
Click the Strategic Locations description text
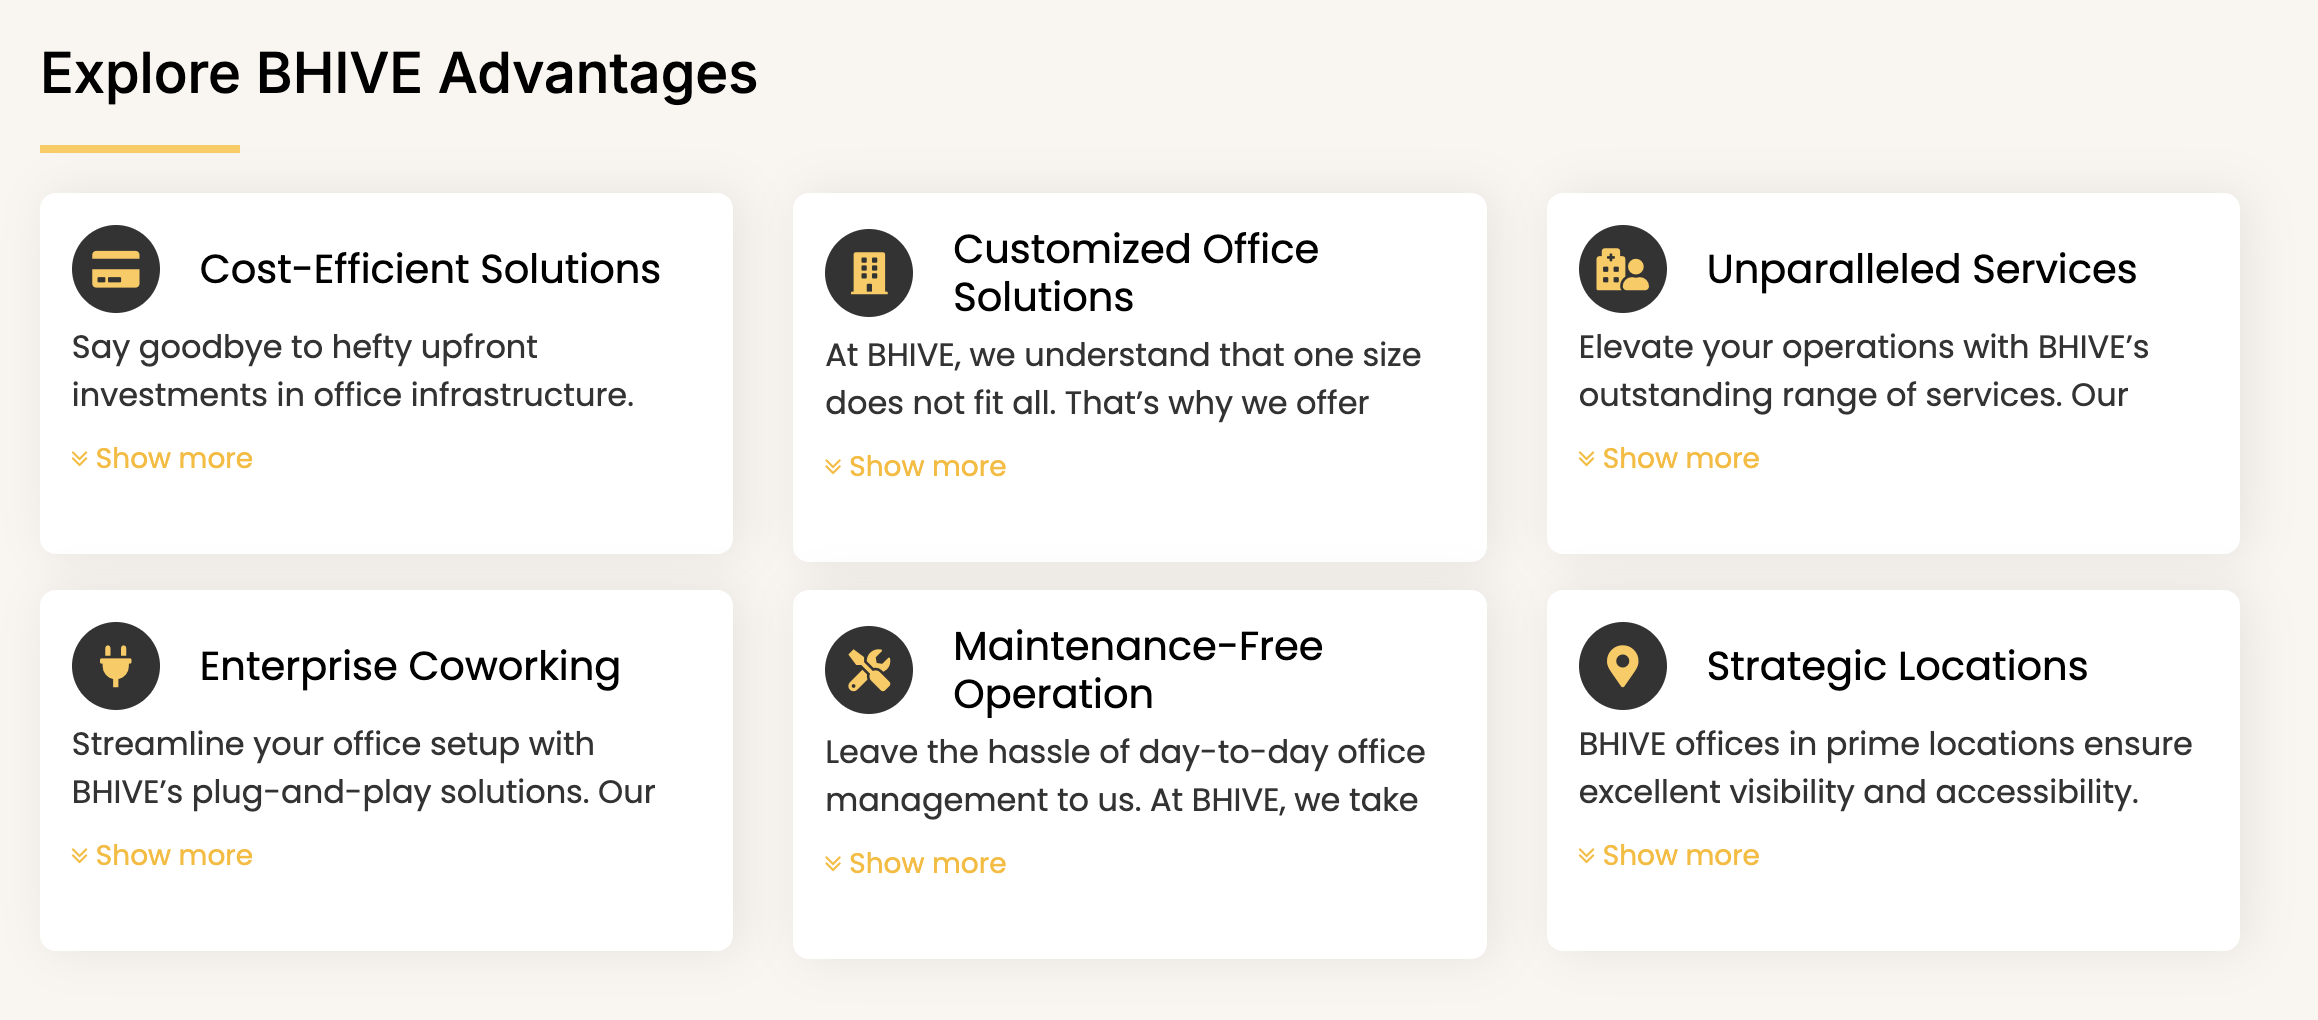click(x=1885, y=768)
